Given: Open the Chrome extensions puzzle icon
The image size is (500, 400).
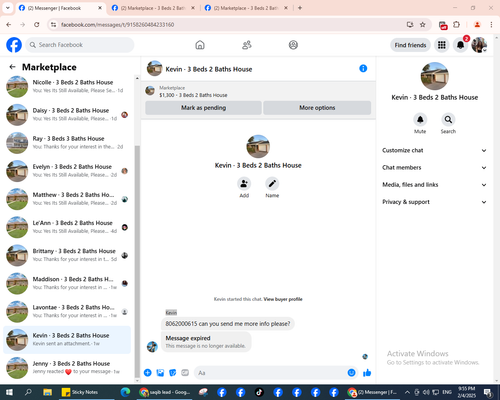Looking at the screenshot, I should [x=457, y=25].
